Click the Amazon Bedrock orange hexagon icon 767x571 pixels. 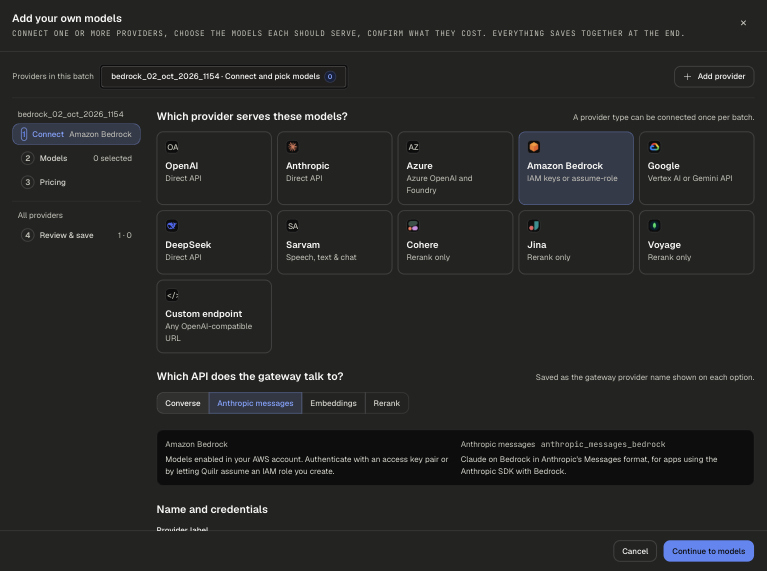534,147
